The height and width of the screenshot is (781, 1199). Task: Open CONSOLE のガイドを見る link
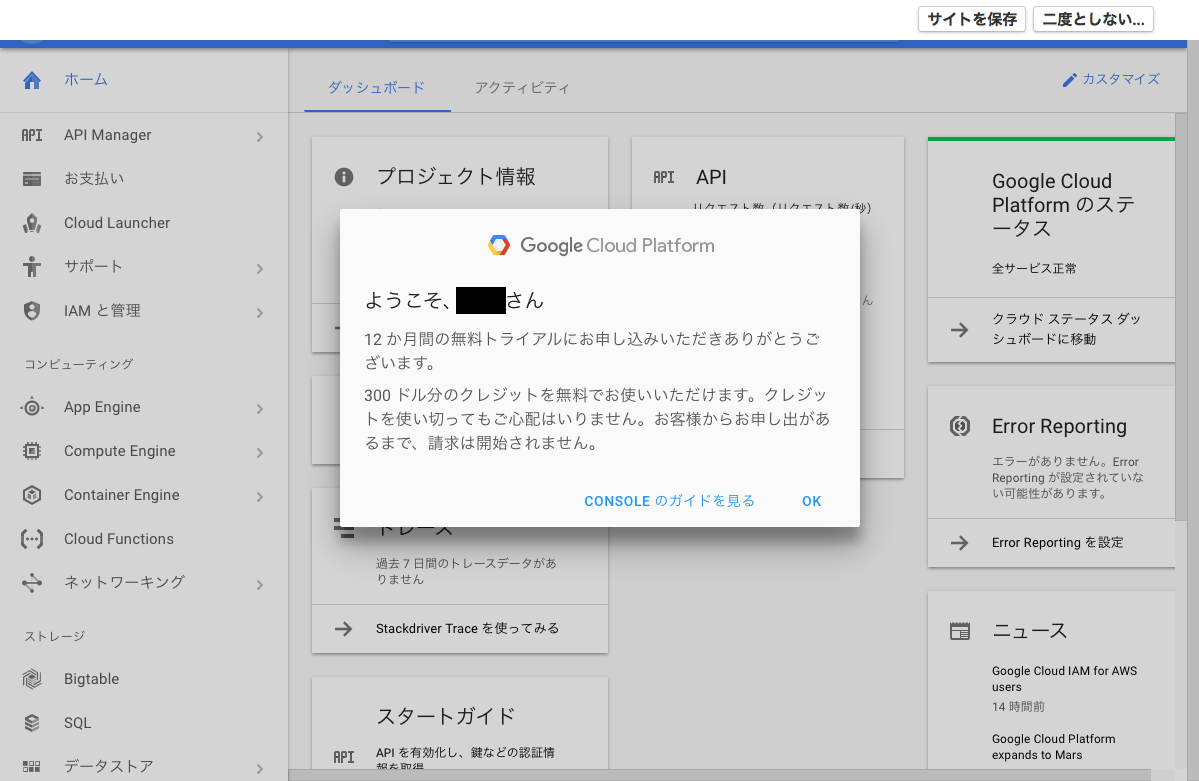(x=669, y=501)
